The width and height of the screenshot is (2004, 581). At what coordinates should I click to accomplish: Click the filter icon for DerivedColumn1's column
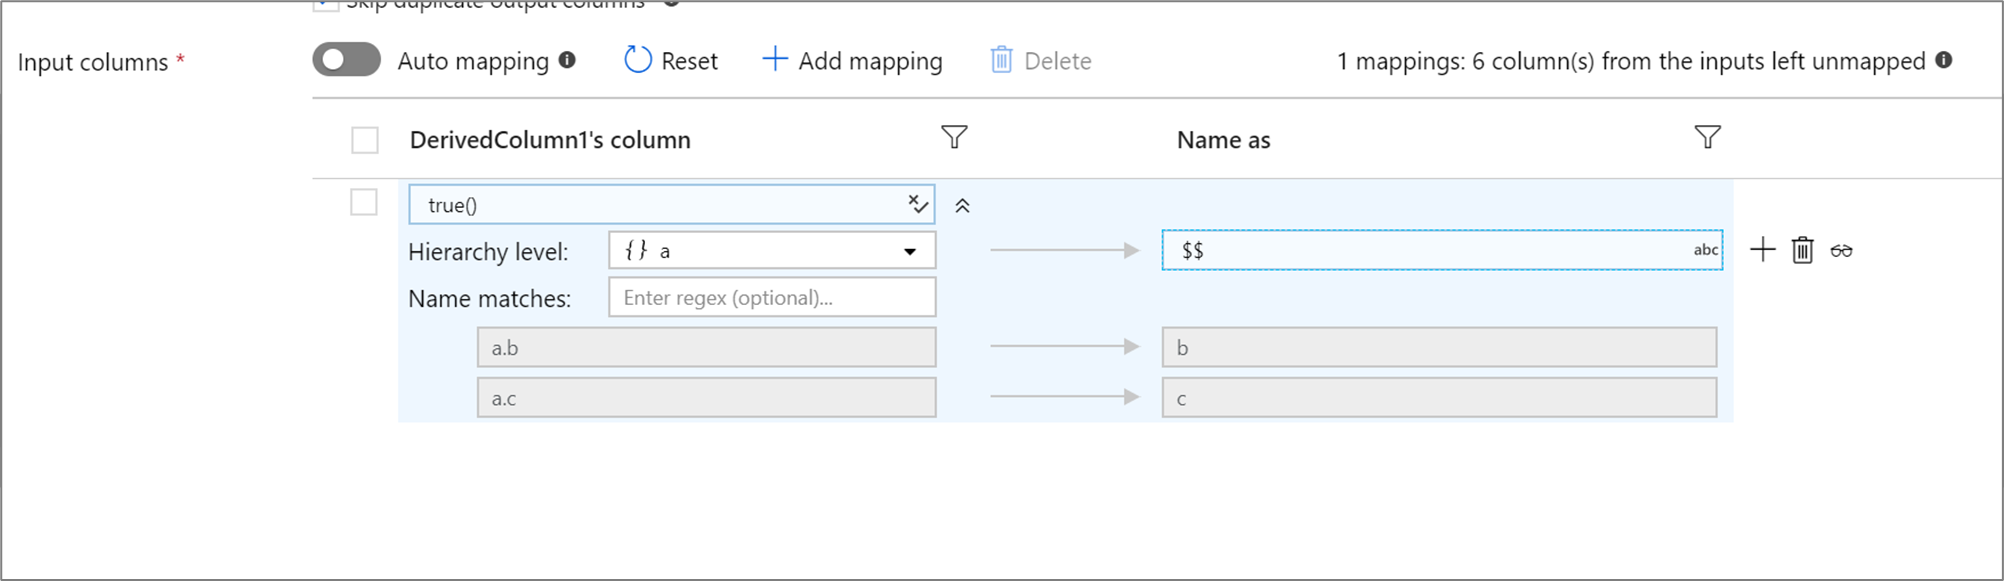954,137
